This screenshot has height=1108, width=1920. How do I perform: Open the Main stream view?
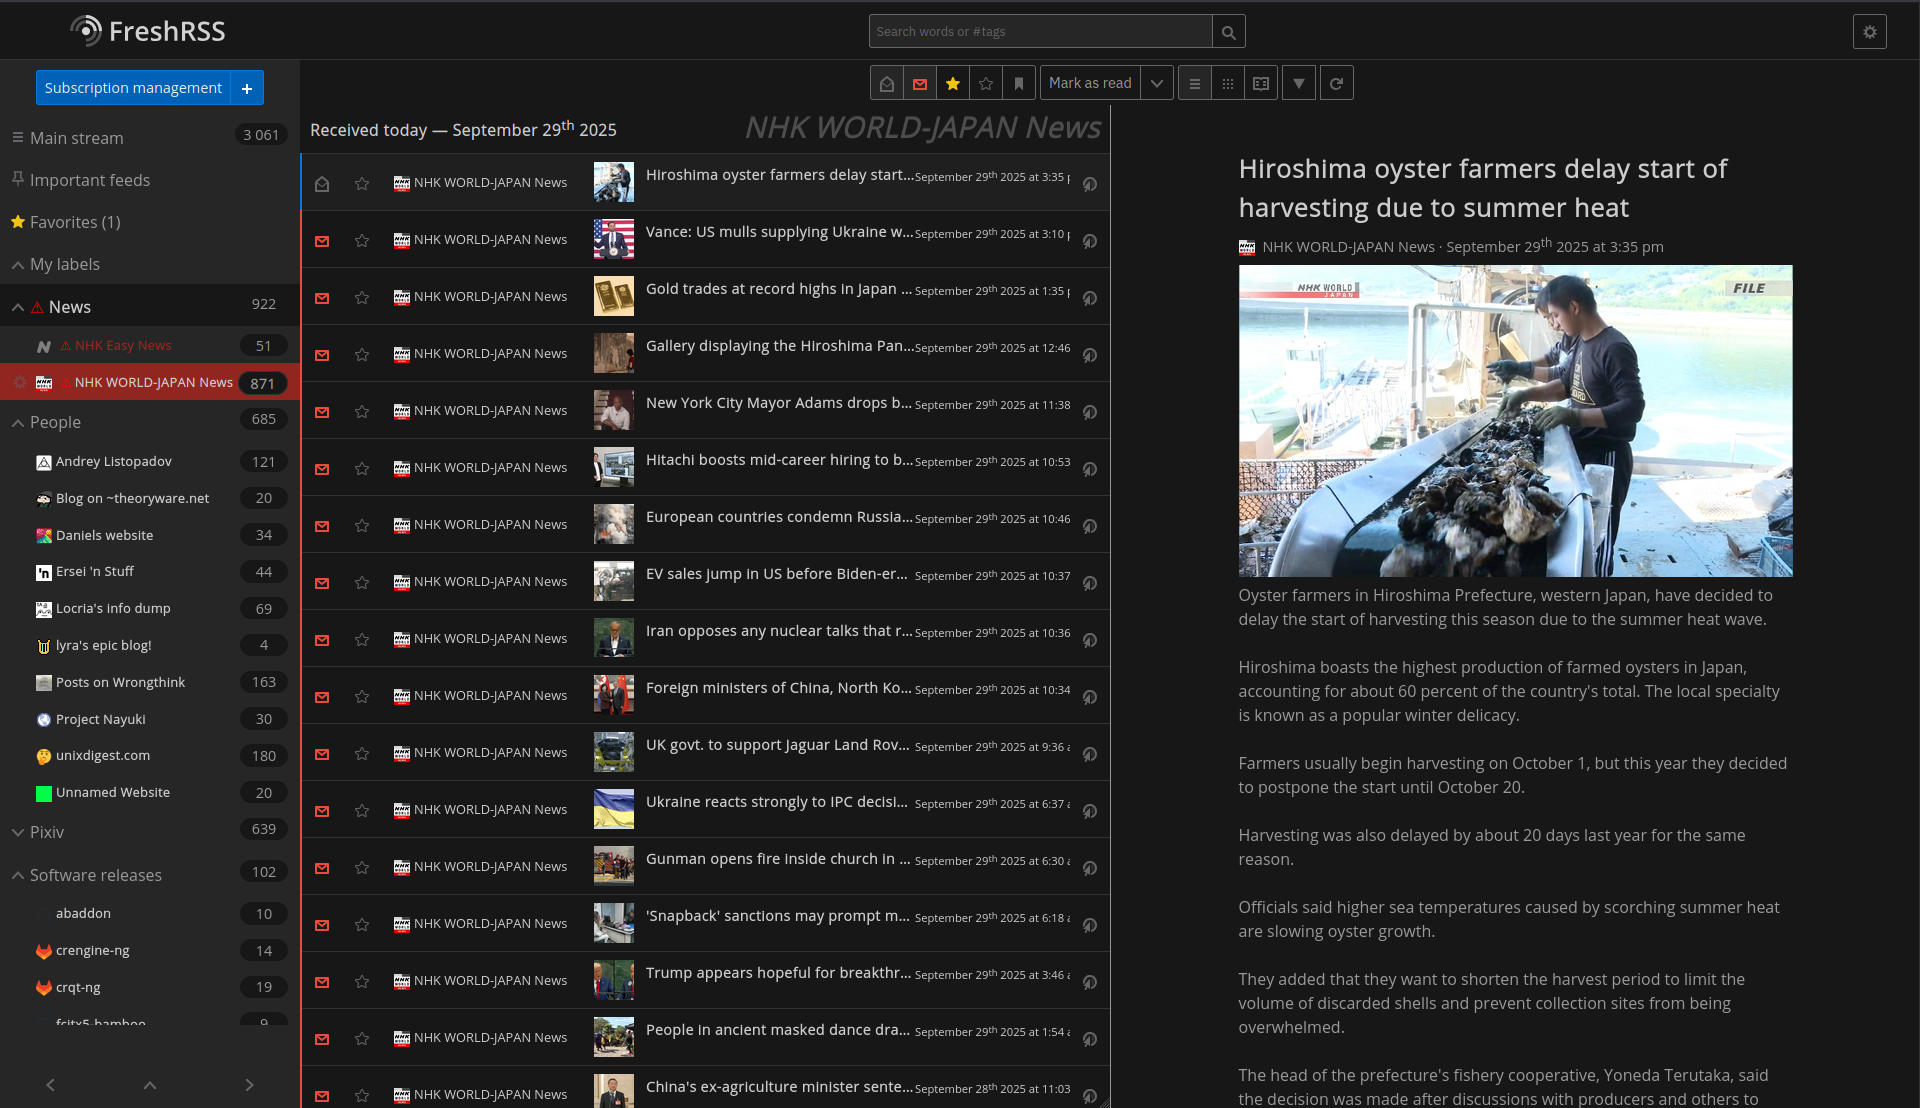tap(77, 138)
